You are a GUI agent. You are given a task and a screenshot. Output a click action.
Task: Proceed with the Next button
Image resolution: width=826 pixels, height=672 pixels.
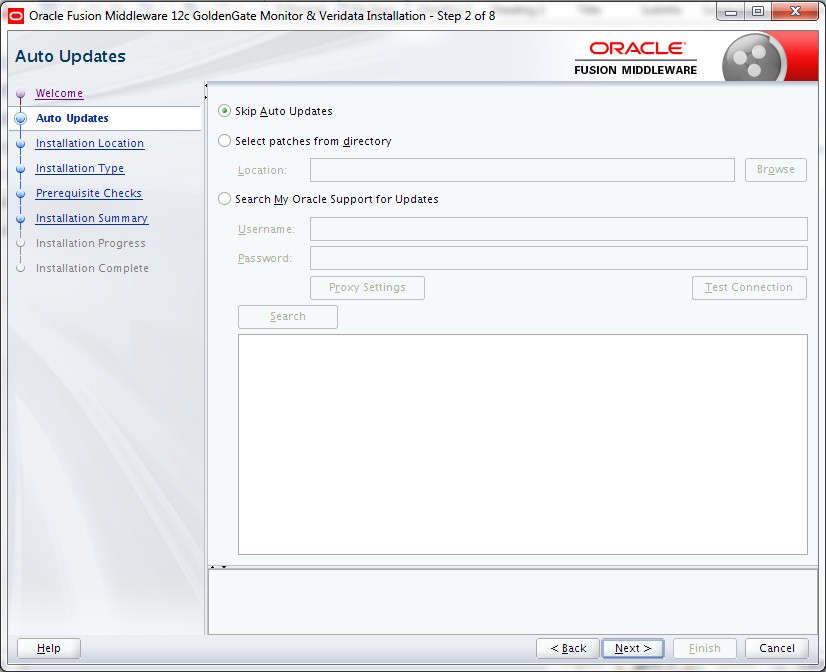coord(633,648)
